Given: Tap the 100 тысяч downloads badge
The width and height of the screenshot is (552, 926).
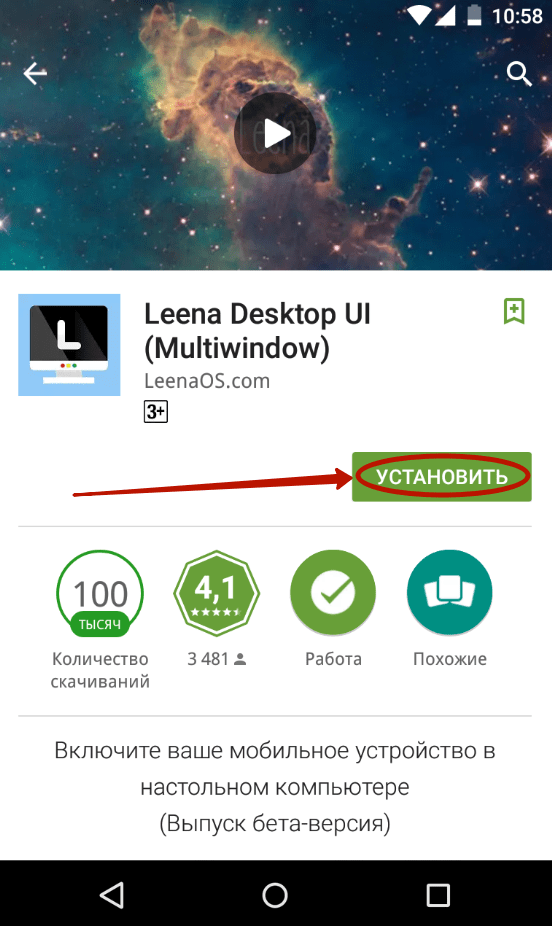Looking at the screenshot, I should [x=100, y=594].
